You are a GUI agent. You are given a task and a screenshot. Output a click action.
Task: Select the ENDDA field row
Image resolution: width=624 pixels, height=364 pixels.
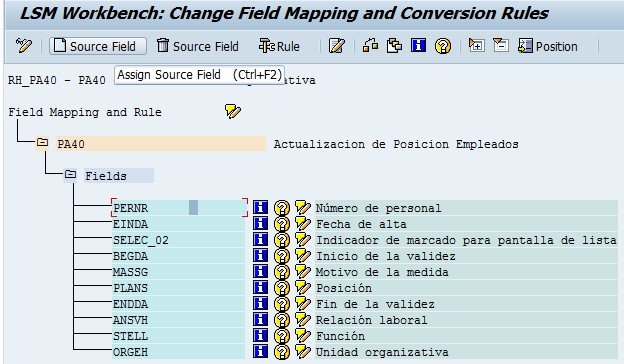coord(179,304)
